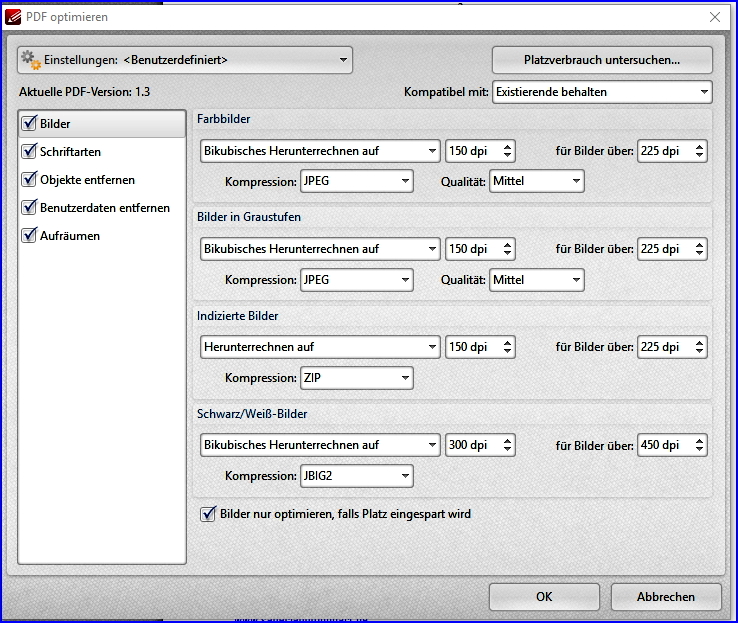Click the 'Aktuelle PDF-Version: 1.3' text
Viewport: 738px width, 623px height.
click(84, 92)
